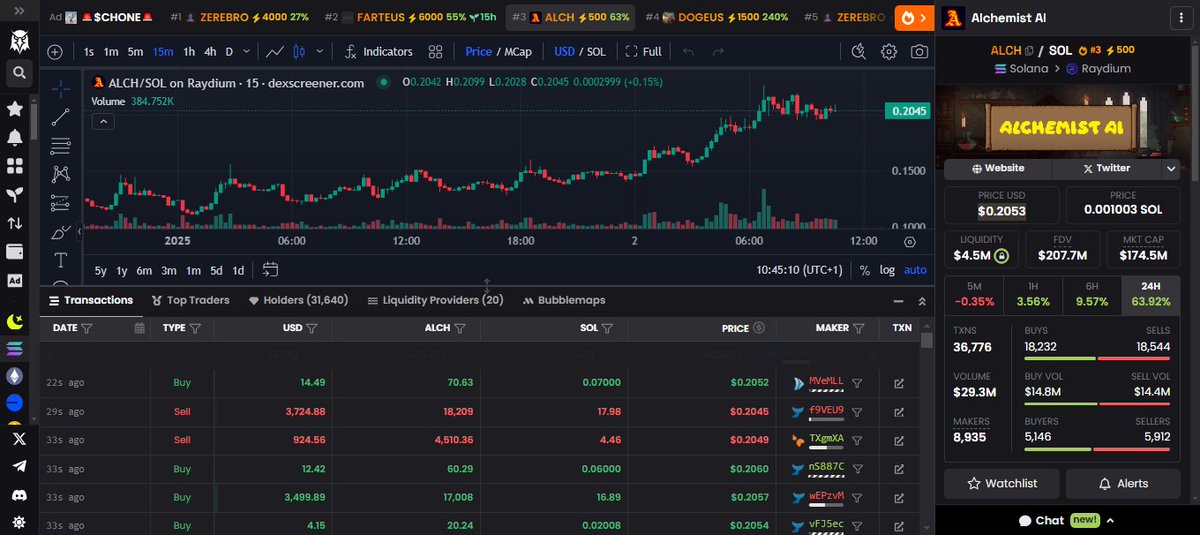Click the Website button

(x=998, y=169)
